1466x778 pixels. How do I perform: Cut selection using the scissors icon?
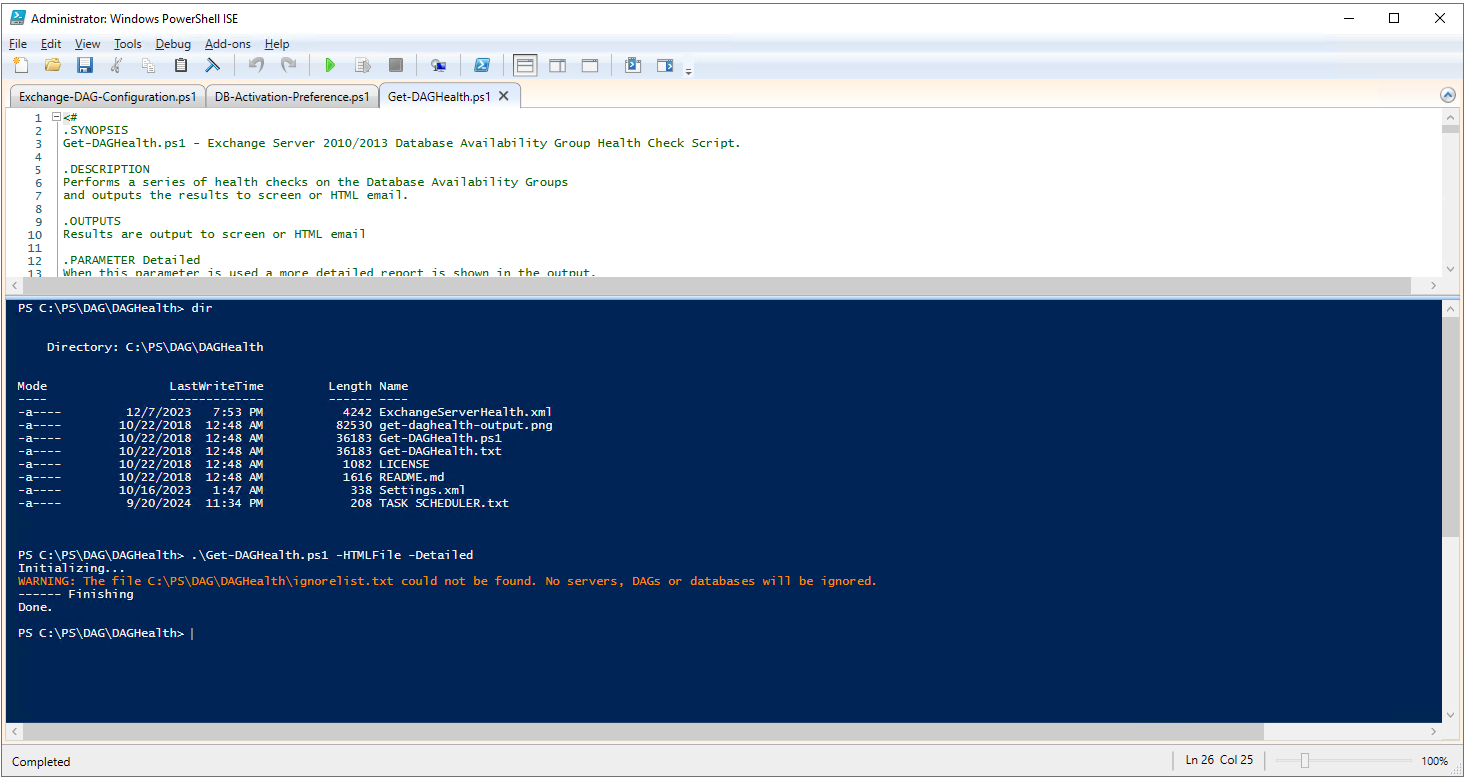pyautogui.click(x=117, y=65)
